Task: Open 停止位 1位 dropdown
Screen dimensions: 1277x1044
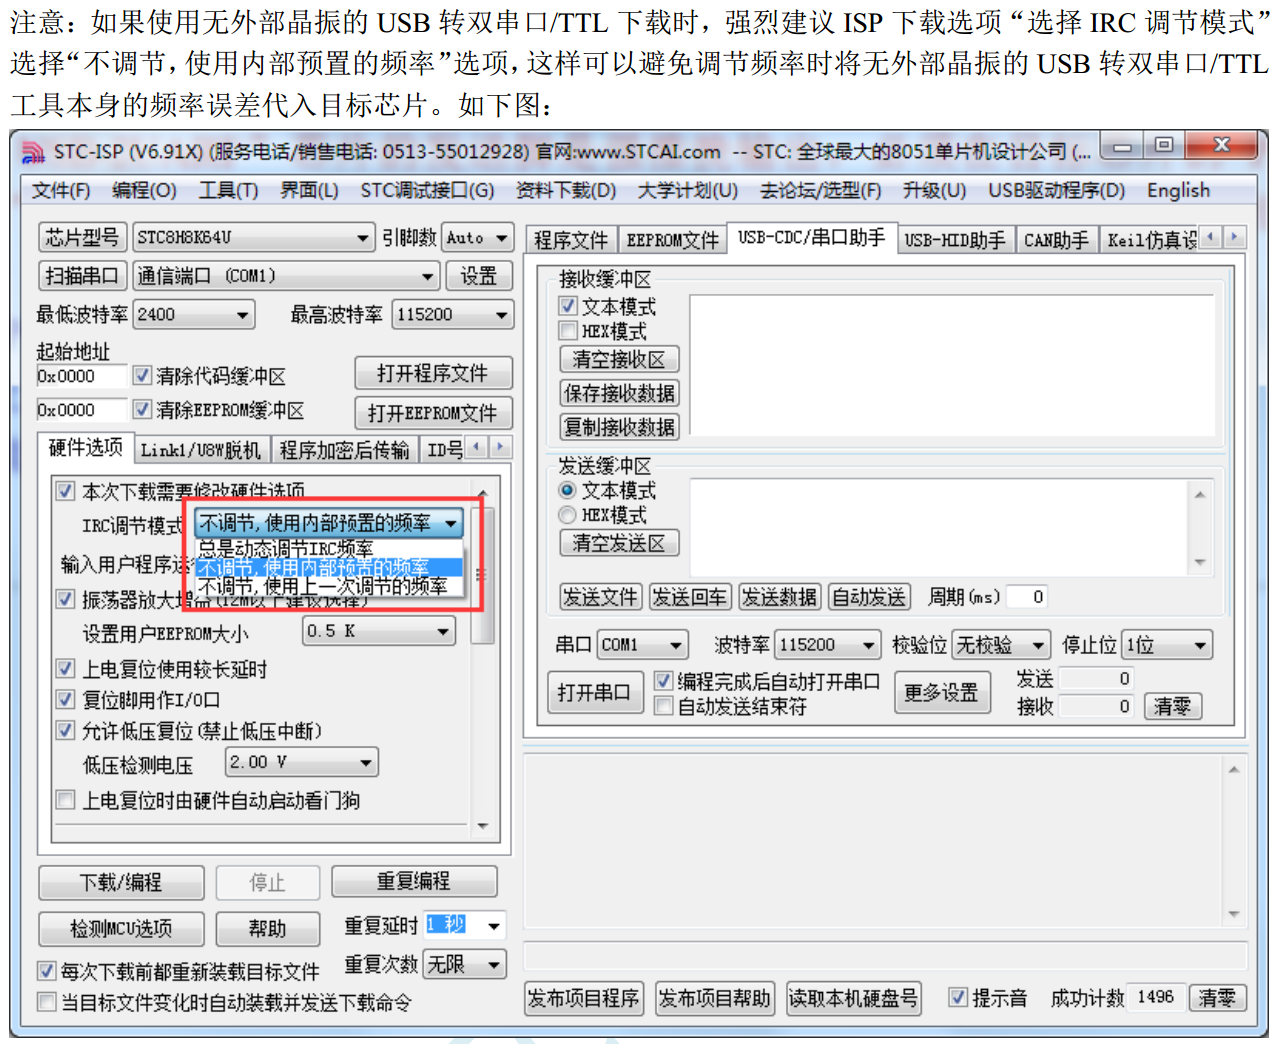Action: (1167, 645)
